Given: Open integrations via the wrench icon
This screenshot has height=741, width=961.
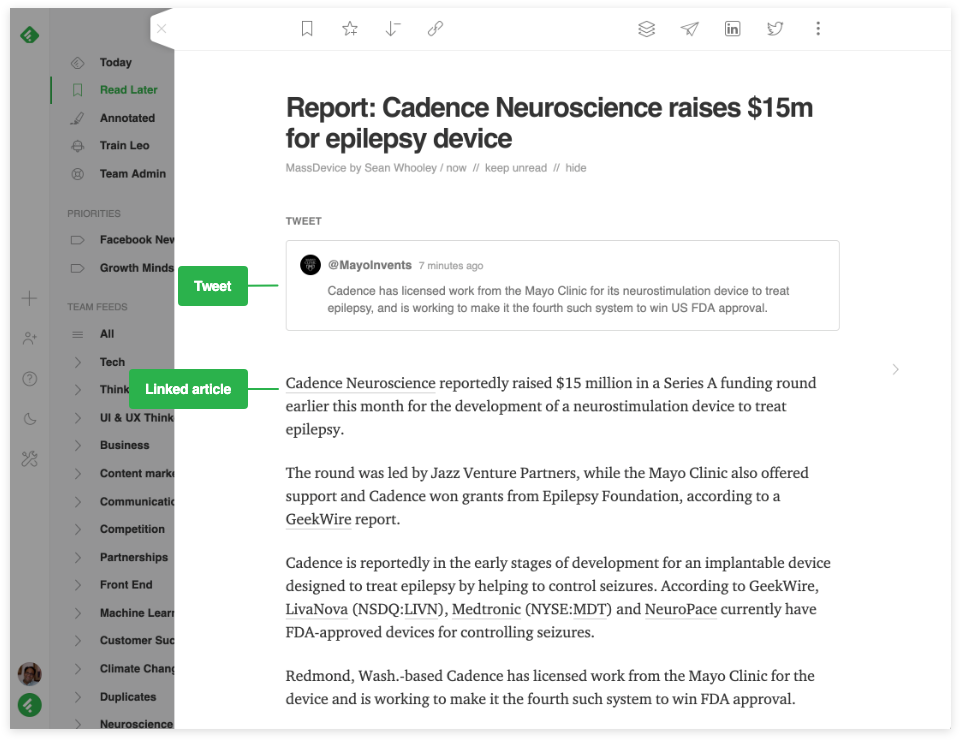Looking at the screenshot, I should [x=29, y=458].
